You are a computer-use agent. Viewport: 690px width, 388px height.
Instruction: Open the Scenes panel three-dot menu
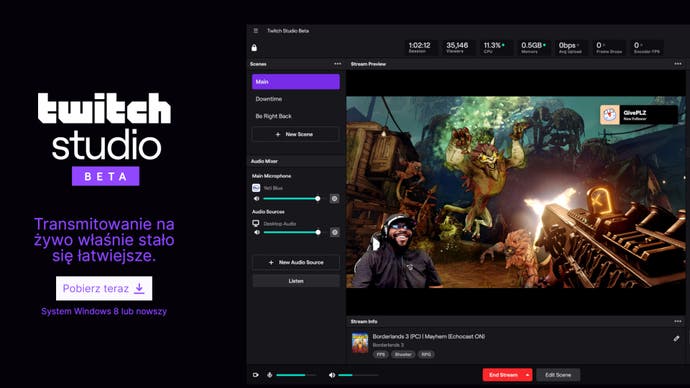[338, 64]
